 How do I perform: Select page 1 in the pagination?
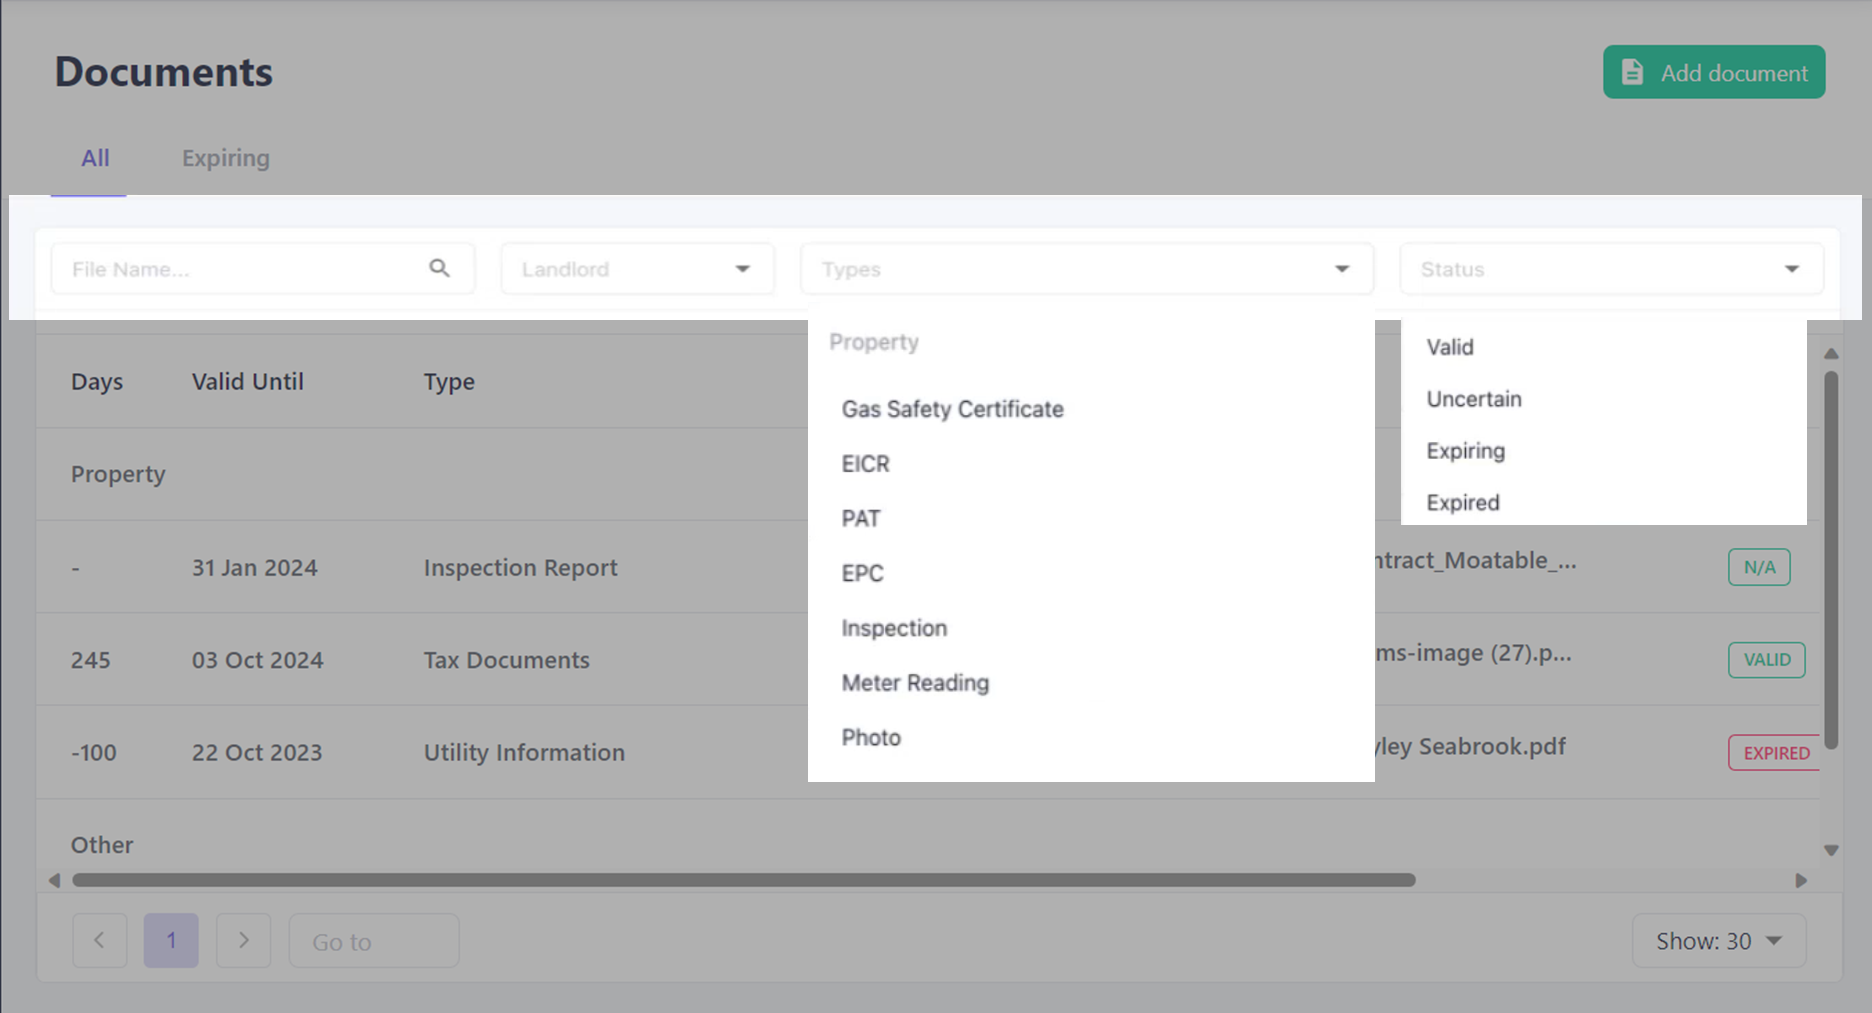[x=171, y=940]
